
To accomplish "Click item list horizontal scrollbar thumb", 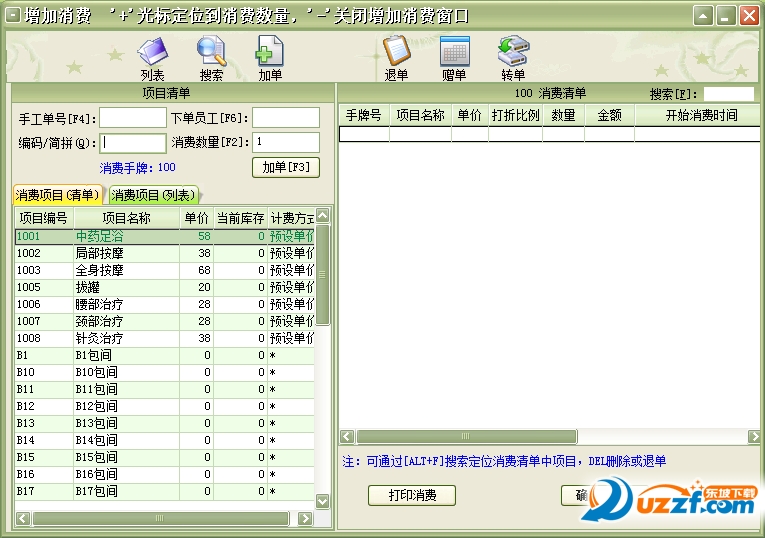I will [160, 518].
